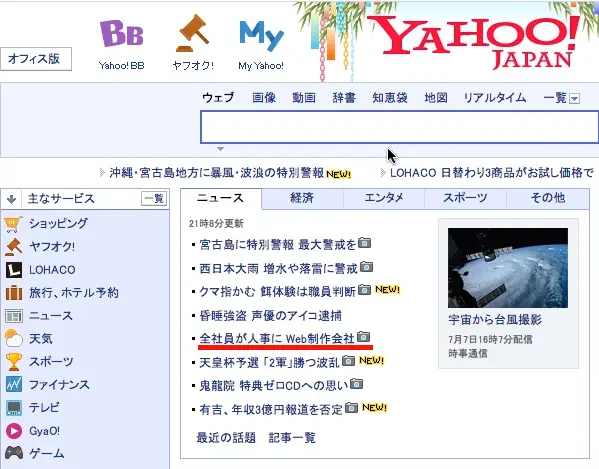
Task: Click the 天気 weather icon
Action: point(13,338)
